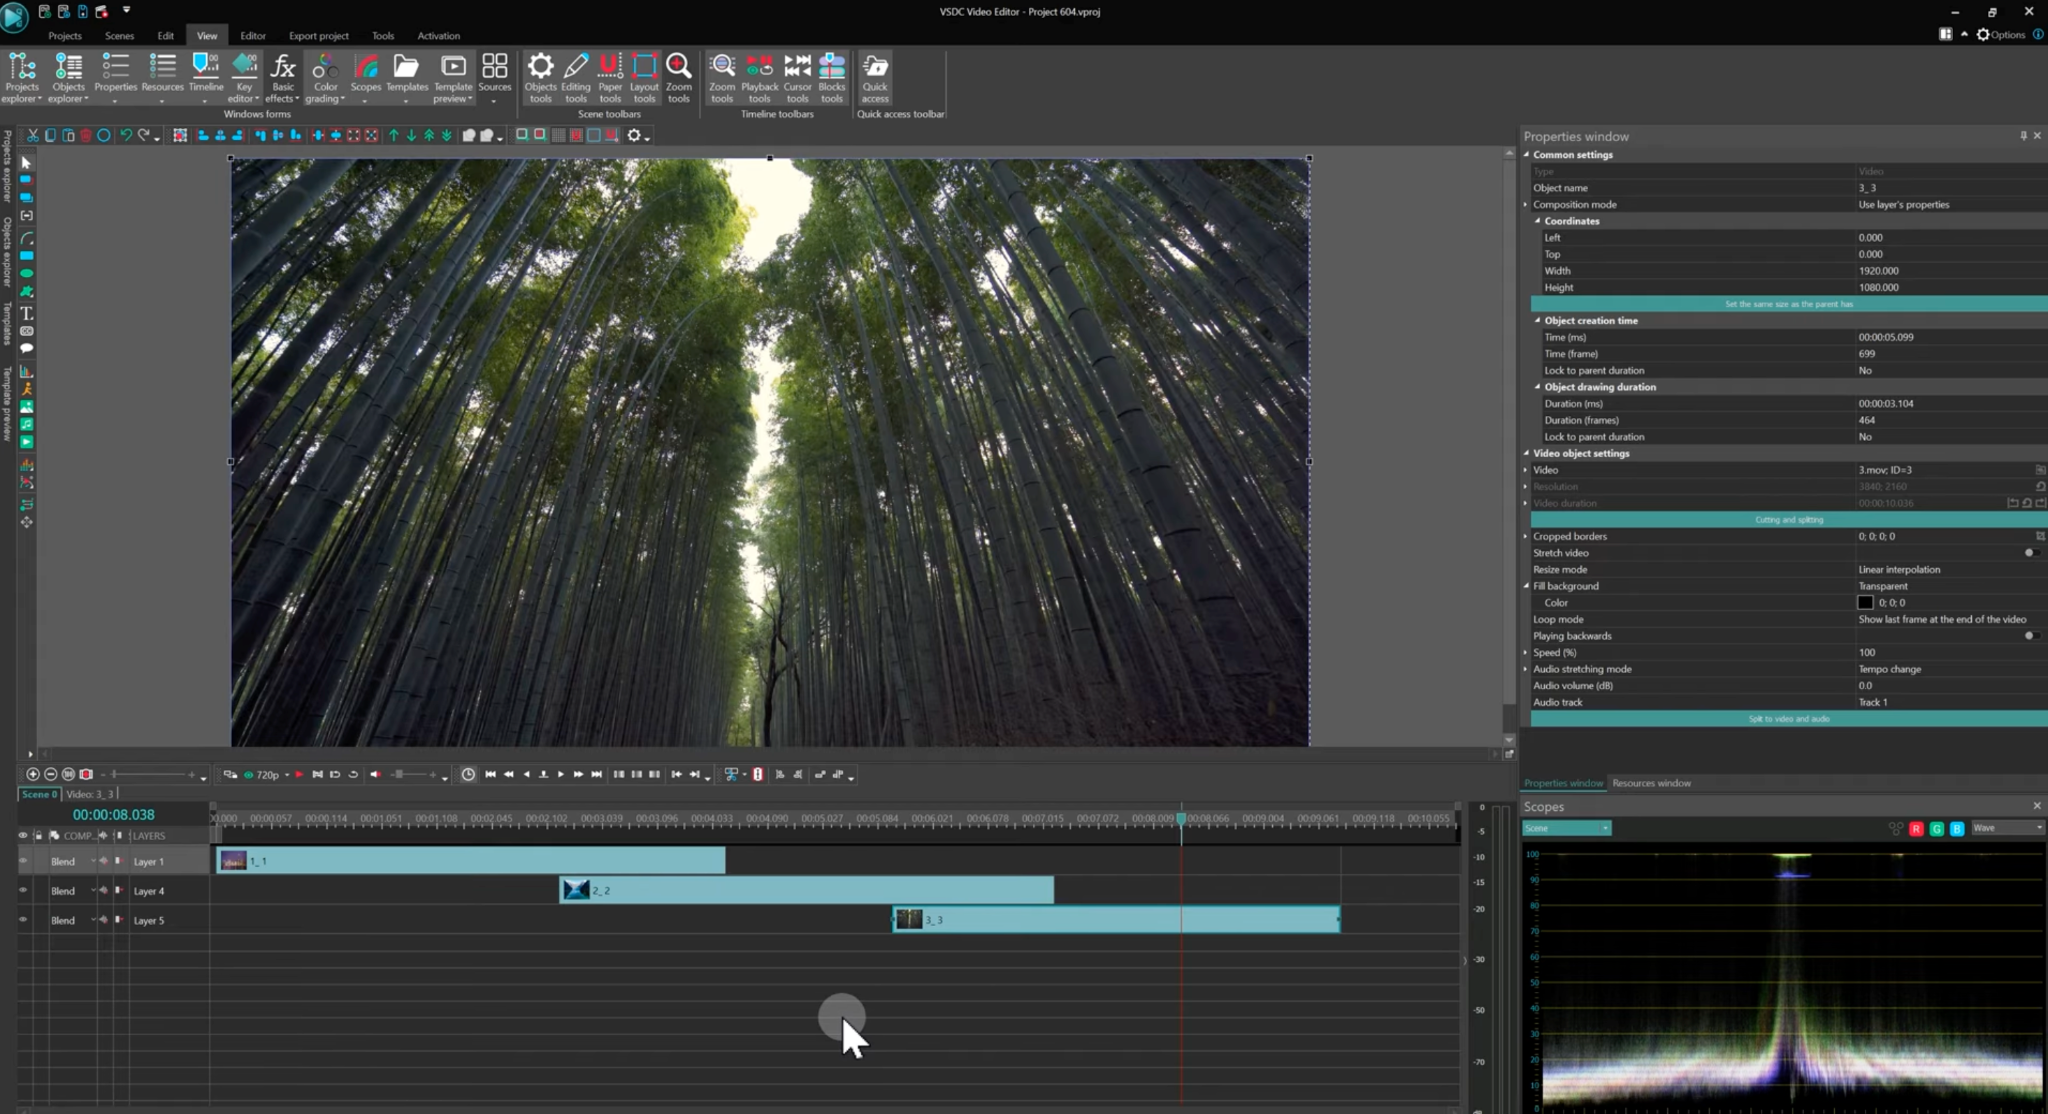Open the Fill background color swatch
2048x1114 pixels.
1864,602
